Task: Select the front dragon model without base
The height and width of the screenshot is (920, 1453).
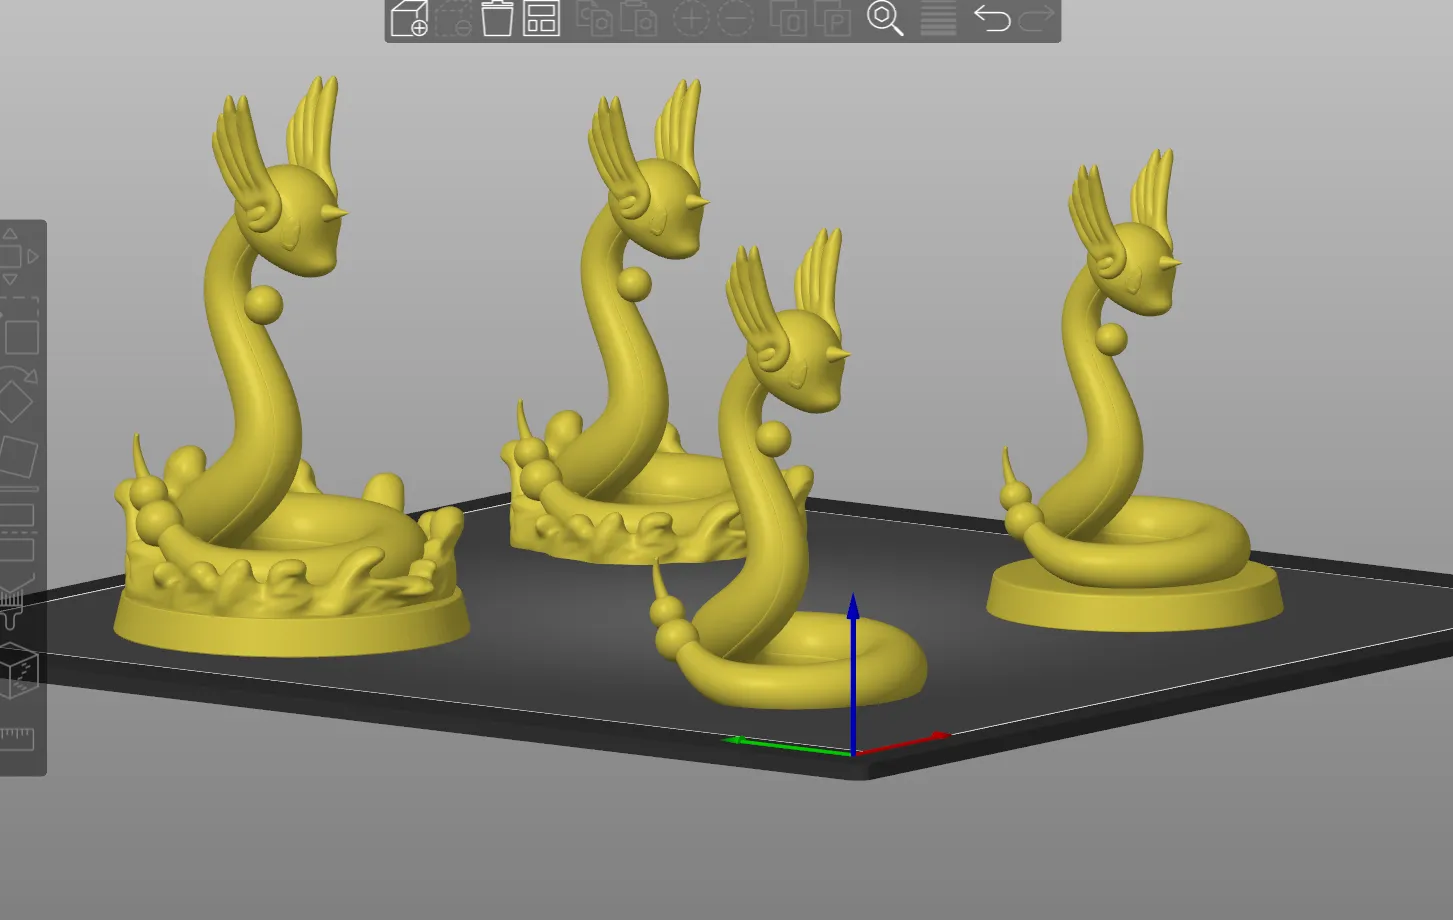Action: pos(780,520)
